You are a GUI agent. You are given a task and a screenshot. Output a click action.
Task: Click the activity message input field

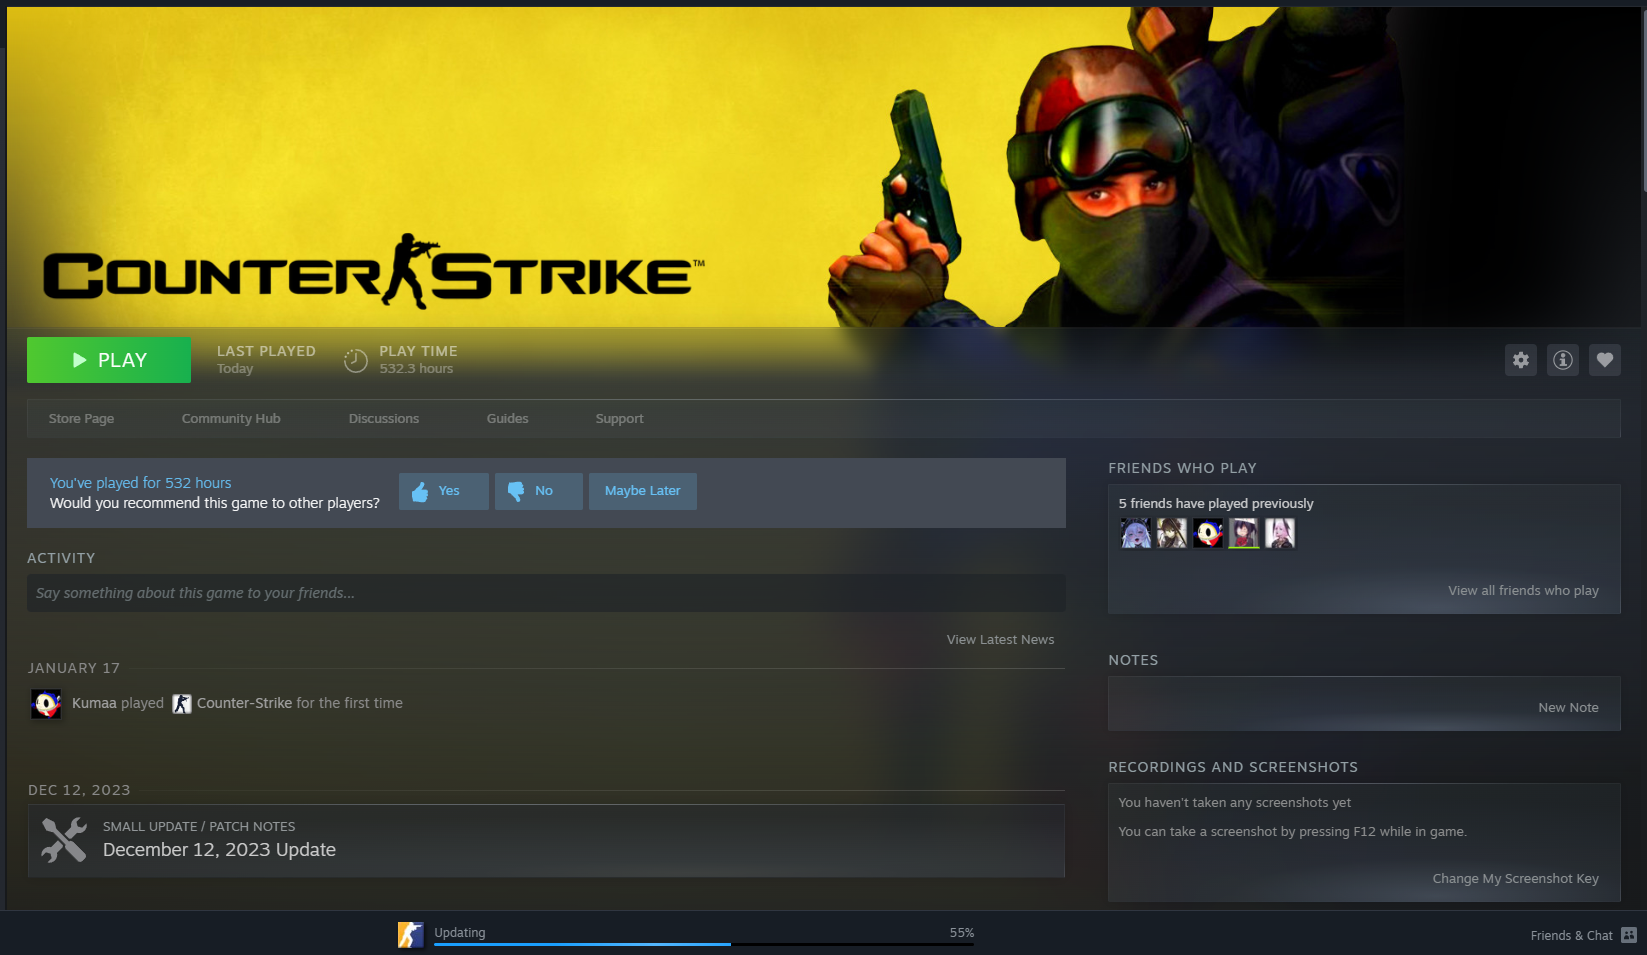(545, 593)
